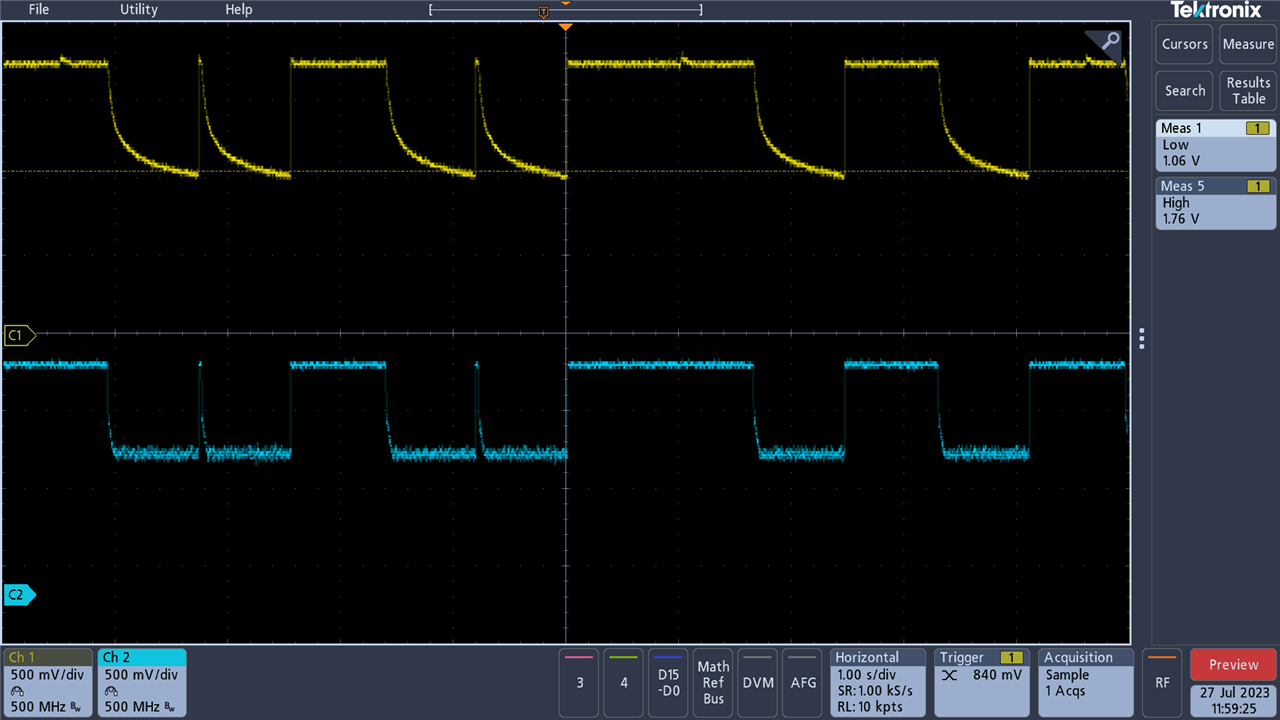Click the Measure button

coord(1248,45)
